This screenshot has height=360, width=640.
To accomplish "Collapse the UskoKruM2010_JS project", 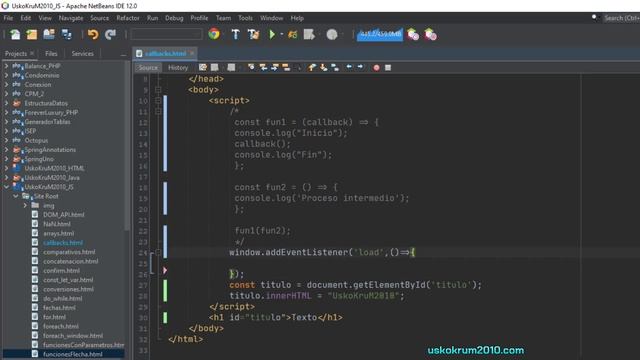I will pyautogui.click(x=6, y=187).
